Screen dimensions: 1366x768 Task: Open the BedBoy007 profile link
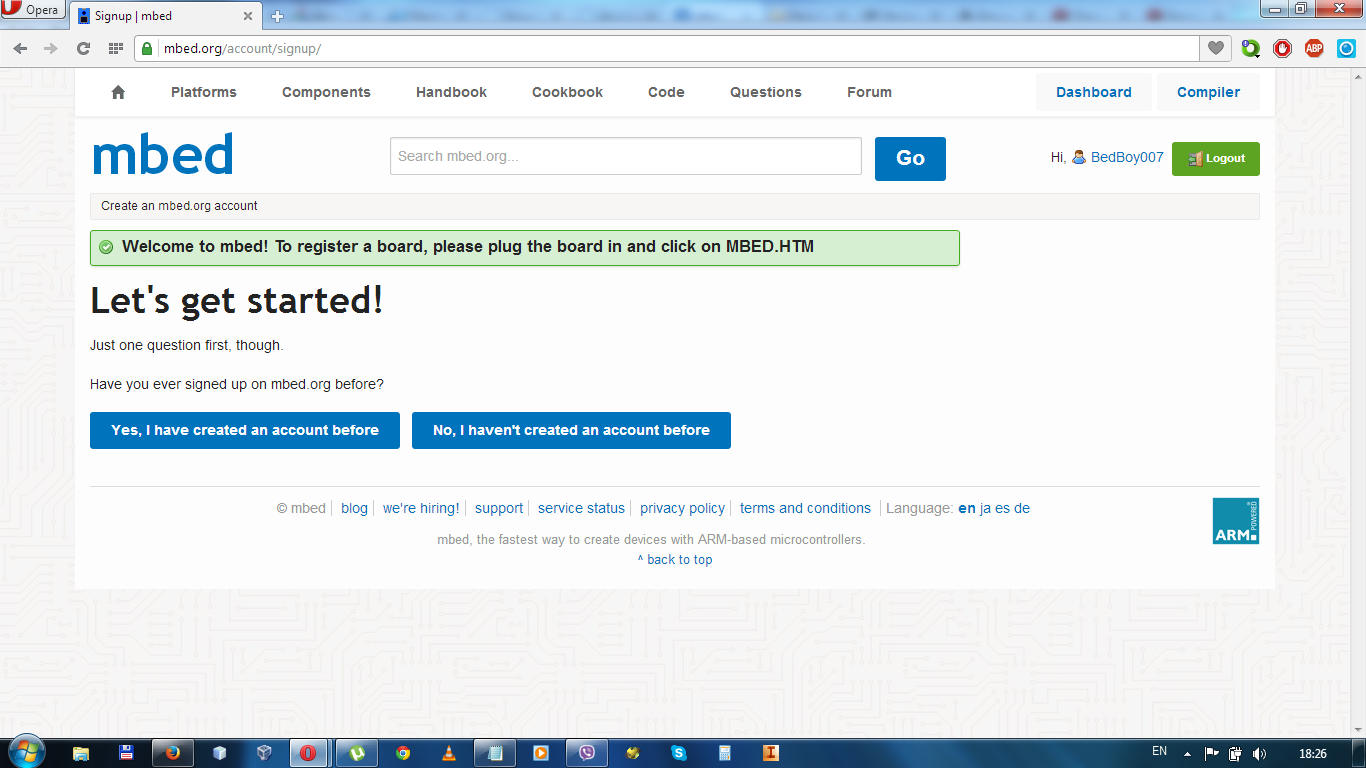tap(1127, 158)
